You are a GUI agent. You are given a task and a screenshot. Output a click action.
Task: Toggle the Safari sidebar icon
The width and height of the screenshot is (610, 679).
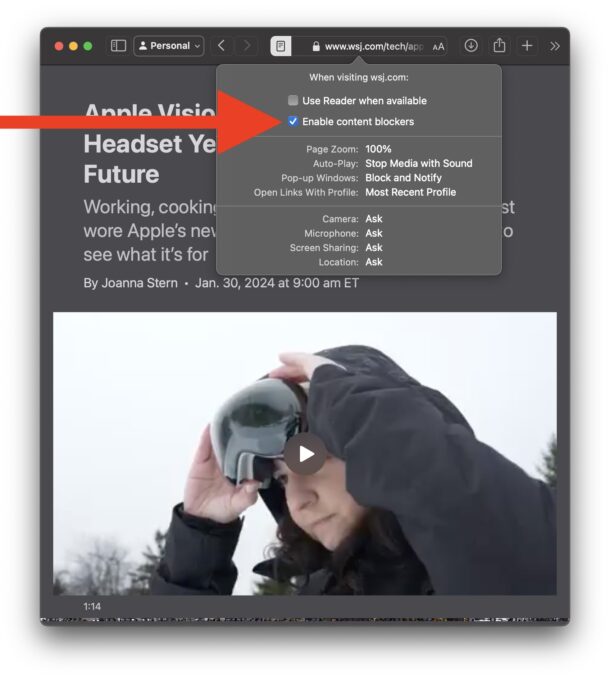point(118,46)
